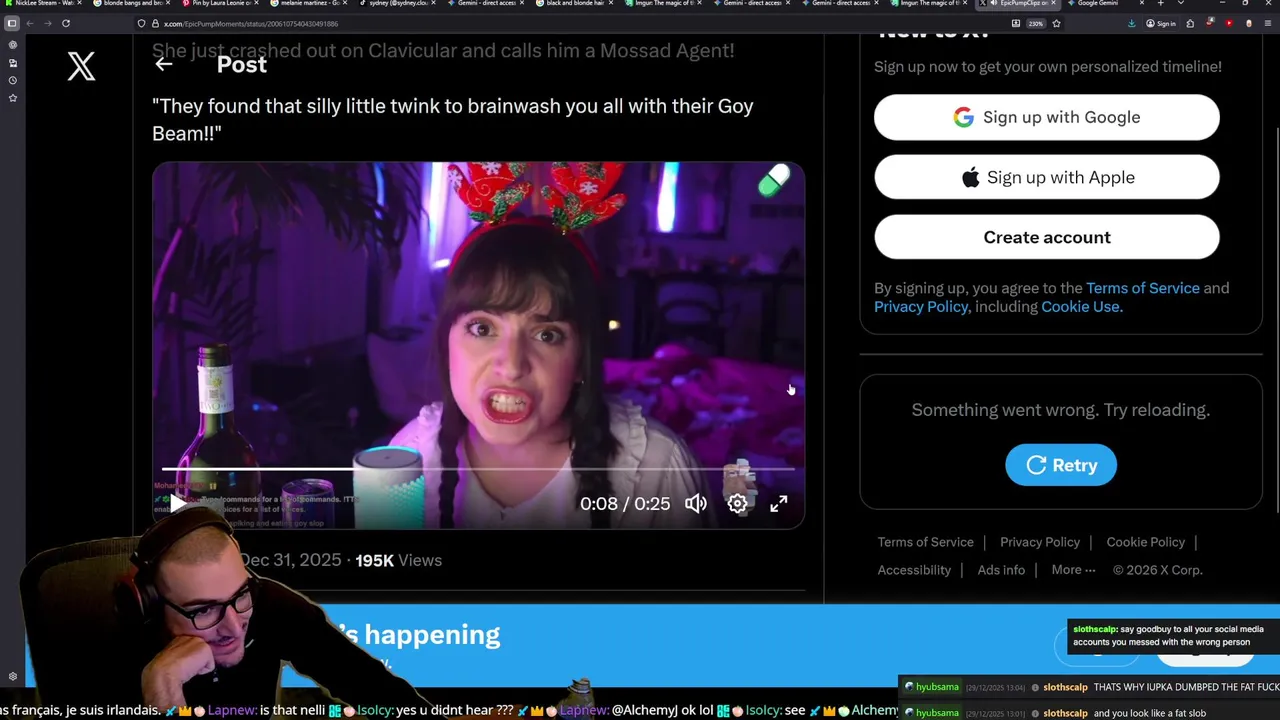Open the padlock site info icon

pos(154,23)
